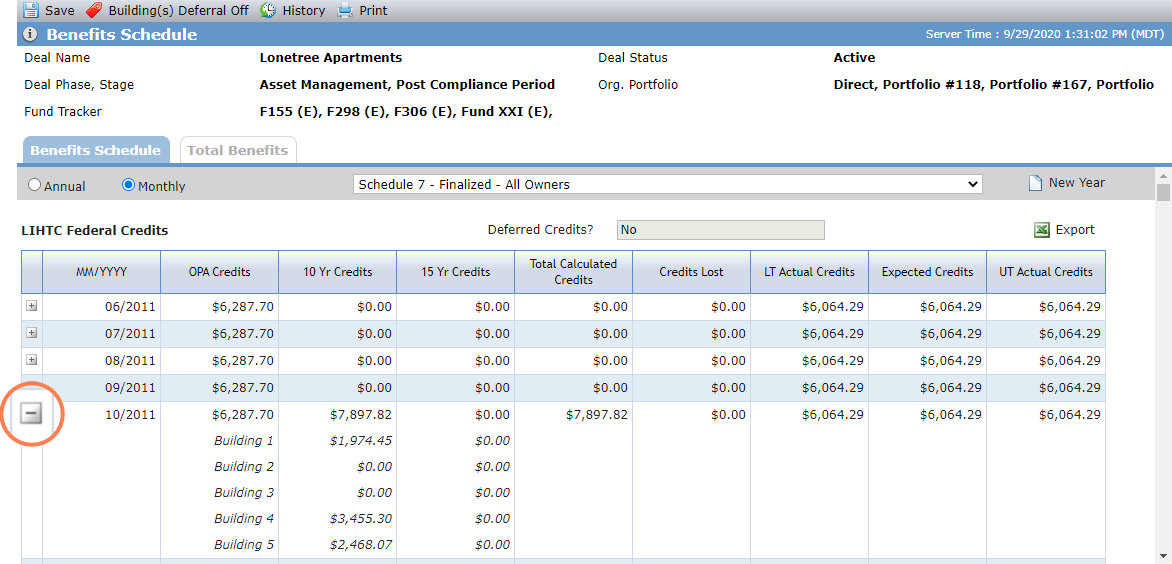The image size is (1172, 564).
Task: Select the Annual radio button
Action: pos(34,185)
